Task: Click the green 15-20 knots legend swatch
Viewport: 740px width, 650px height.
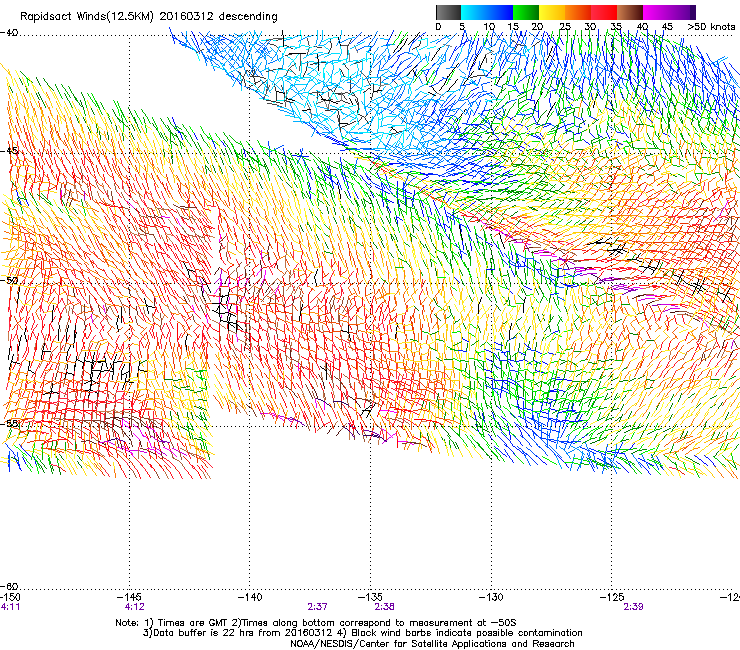Action: 526,12
